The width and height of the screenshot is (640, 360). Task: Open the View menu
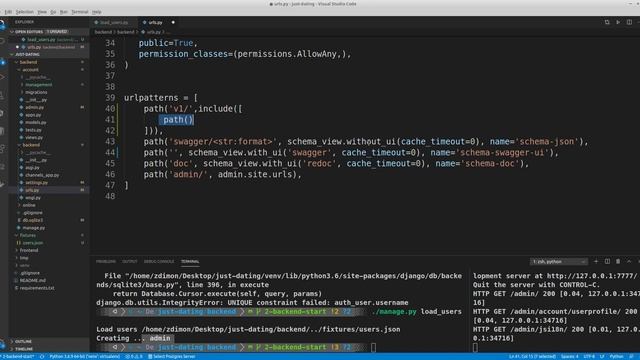coord(42,12)
